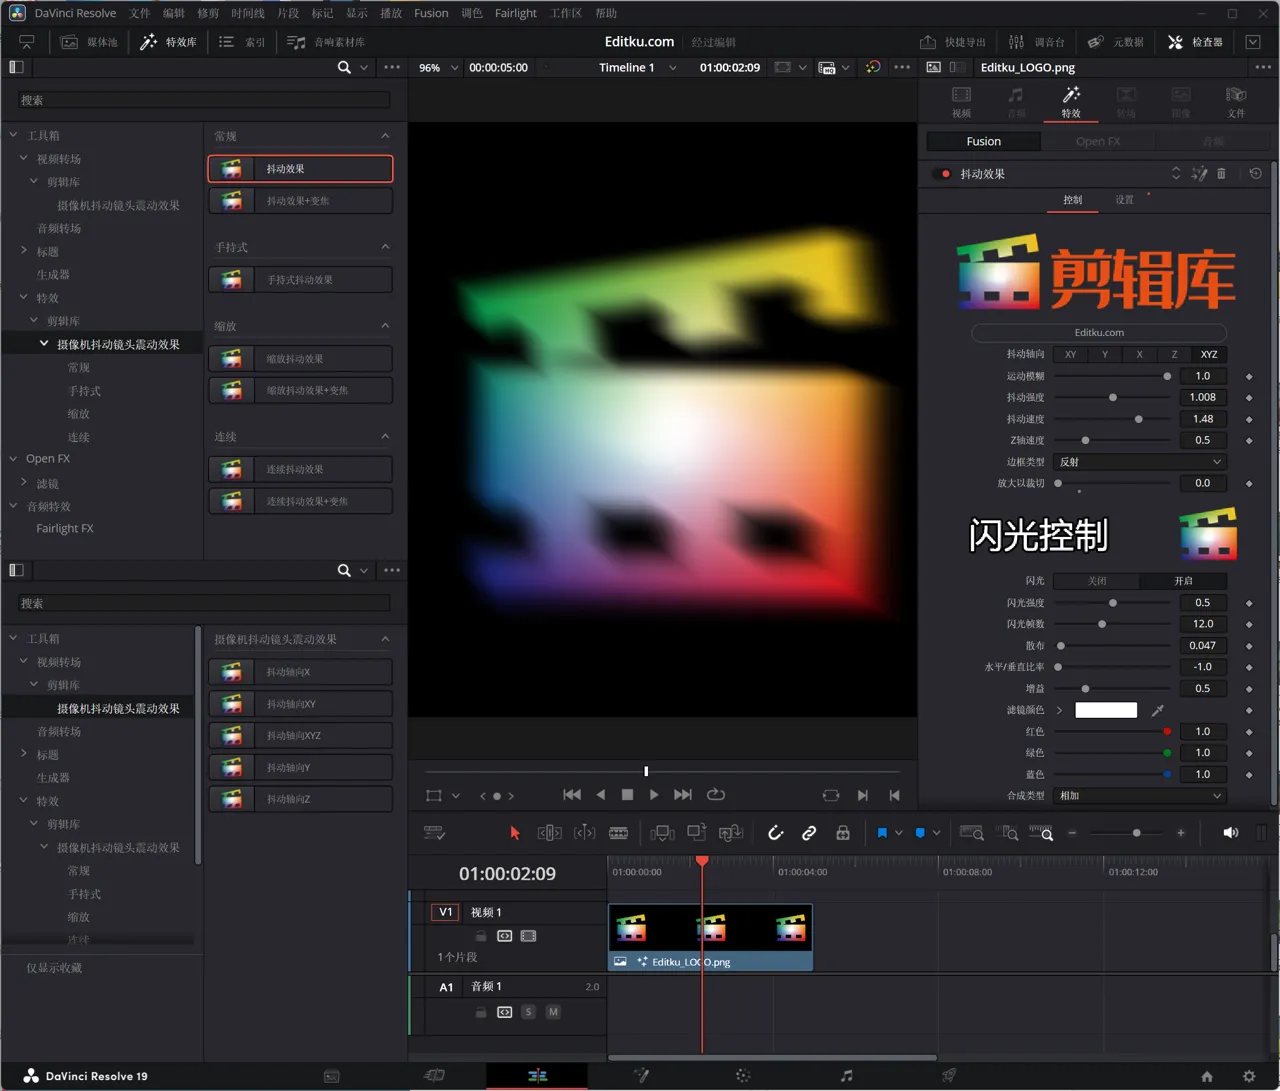Open the 媒体池 media pool panel
Image resolution: width=1280 pixels, height=1091 pixels.
pos(89,42)
